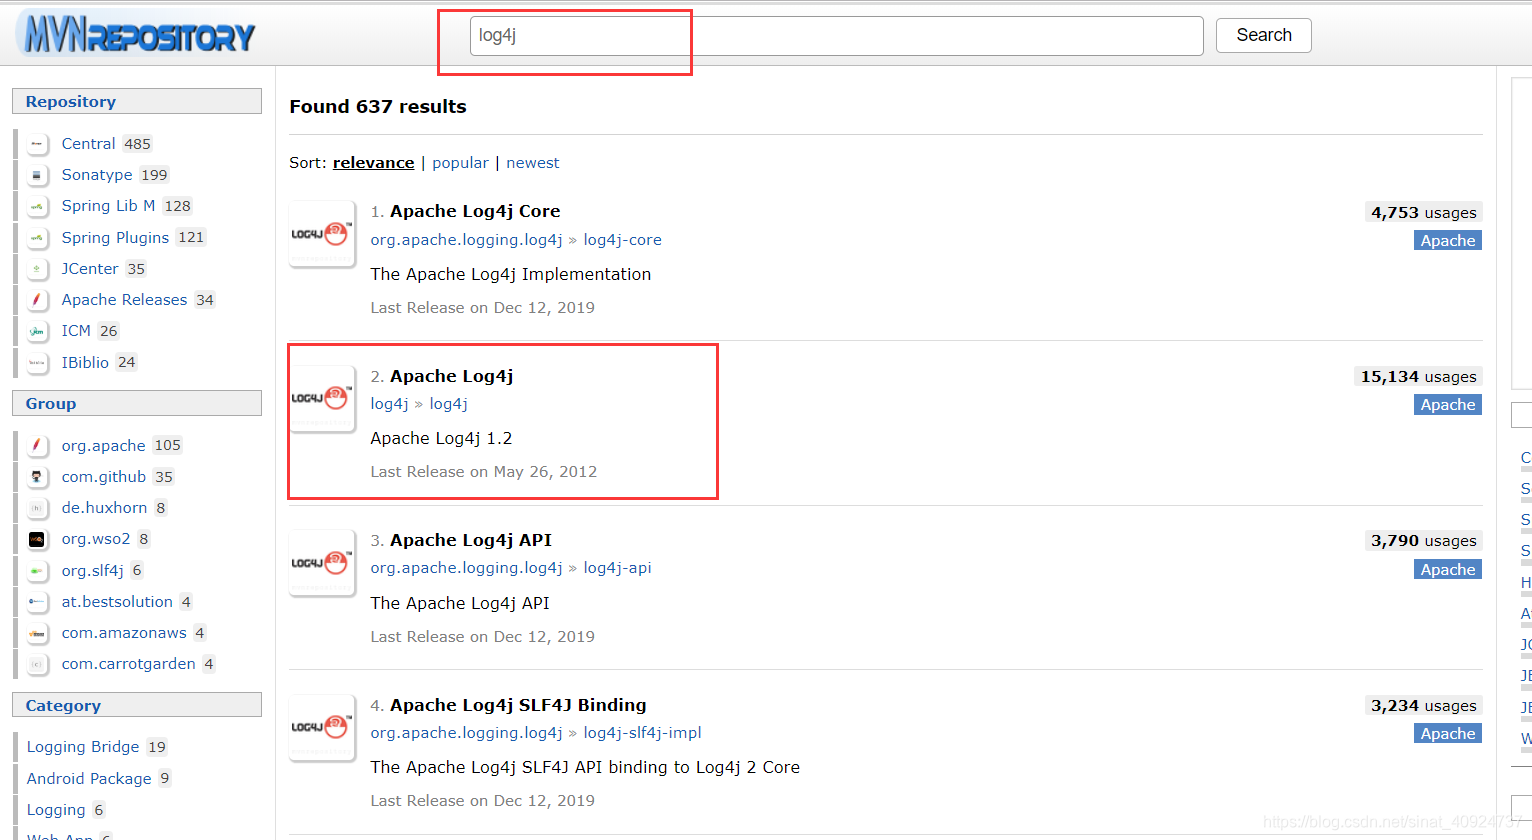Click 3,234 usages badge
The width and height of the screenshot is (1532, 840).
click(x=1423, y=705)
